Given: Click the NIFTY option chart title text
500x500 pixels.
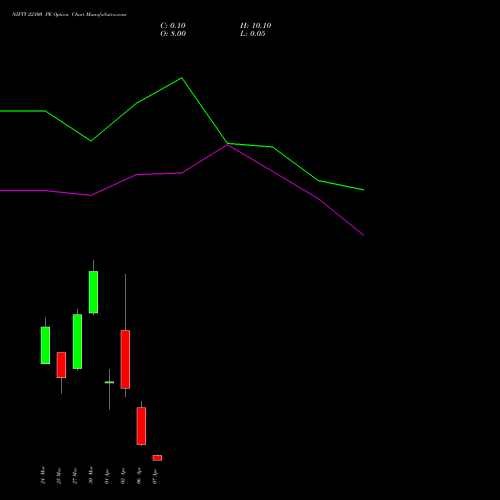Looking at the screenshot, I should [x=69, y=15].
